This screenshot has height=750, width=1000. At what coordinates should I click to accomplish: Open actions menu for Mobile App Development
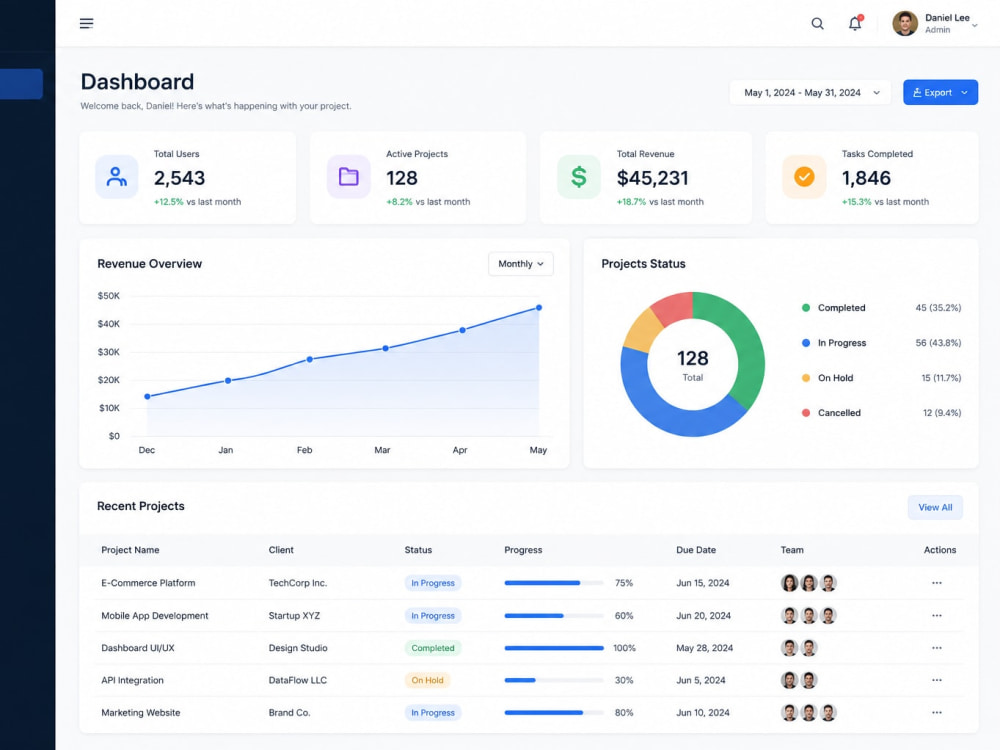pos(936,615)
